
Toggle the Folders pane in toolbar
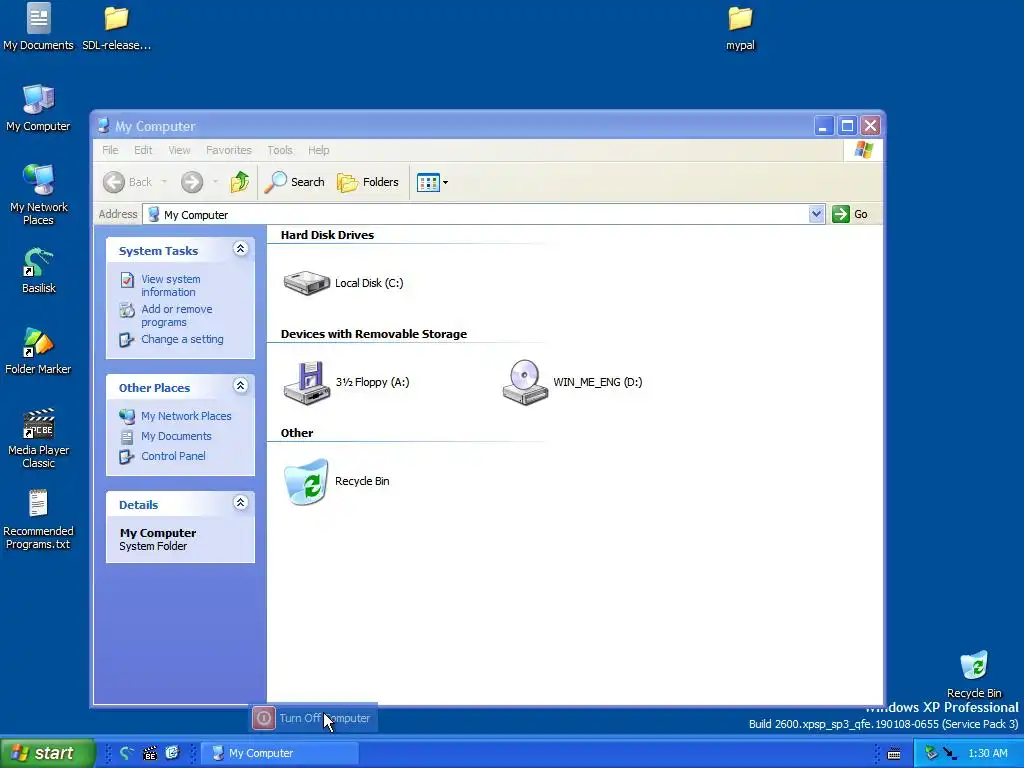pyautogui.click(x=368, y=182)
